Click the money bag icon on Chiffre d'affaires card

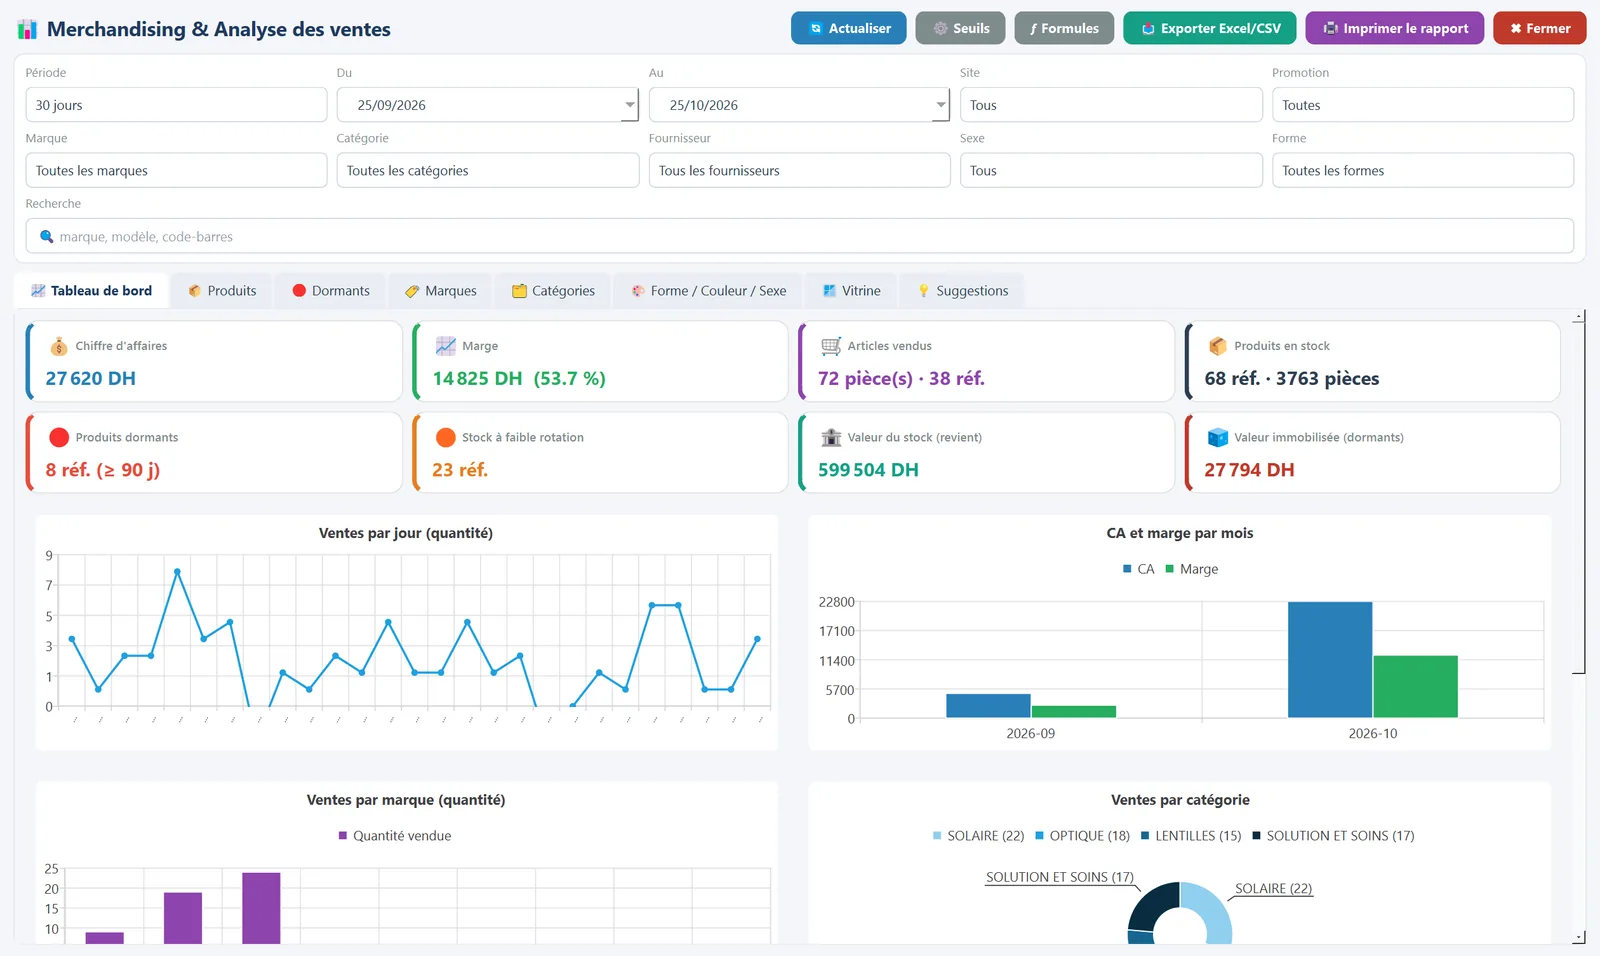[59, 346]
